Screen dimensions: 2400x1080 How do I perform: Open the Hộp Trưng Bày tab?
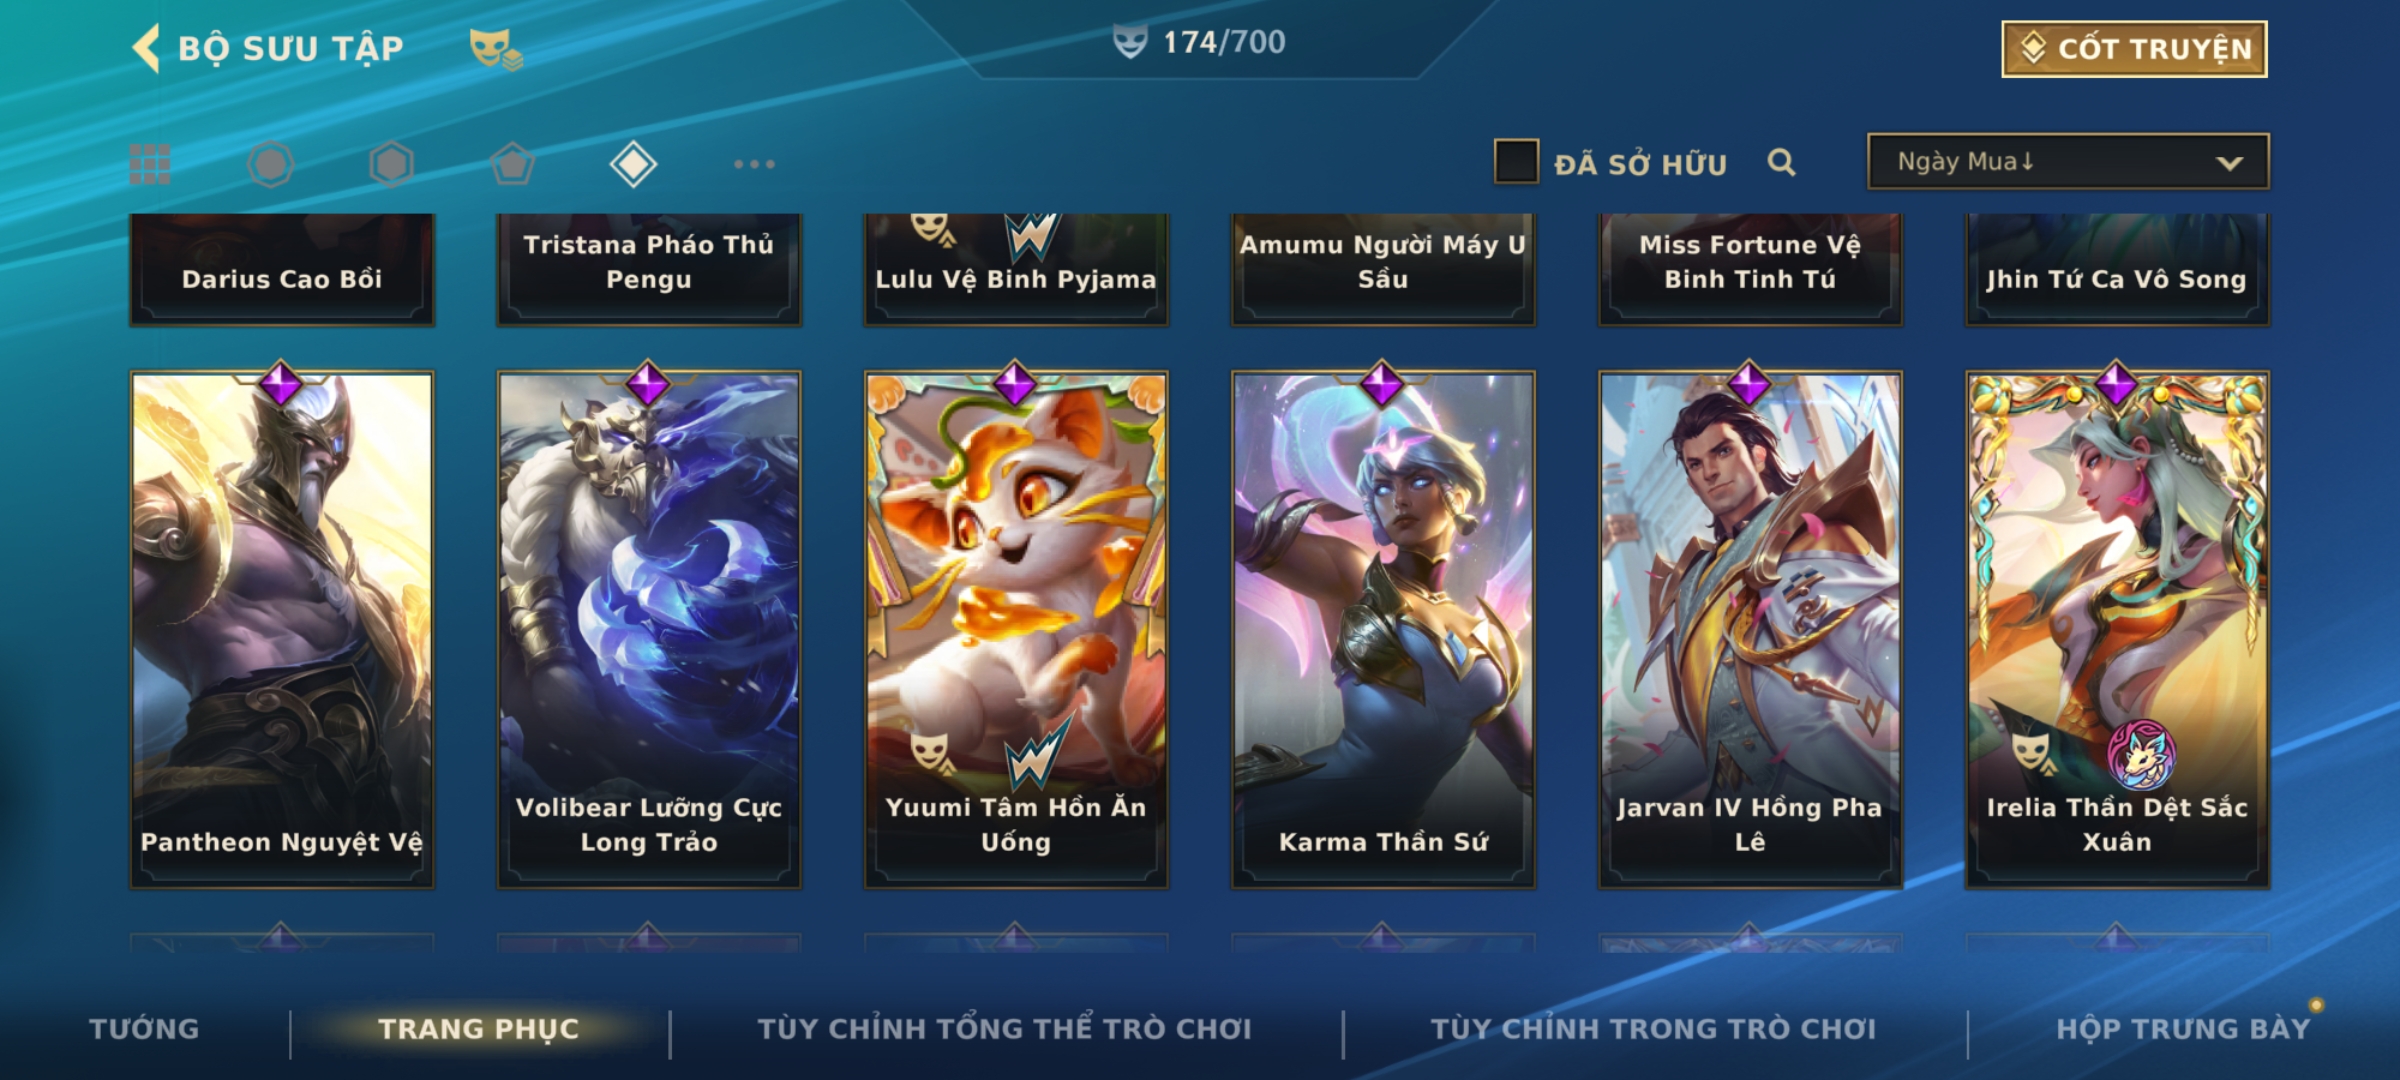point(2183,1028)
